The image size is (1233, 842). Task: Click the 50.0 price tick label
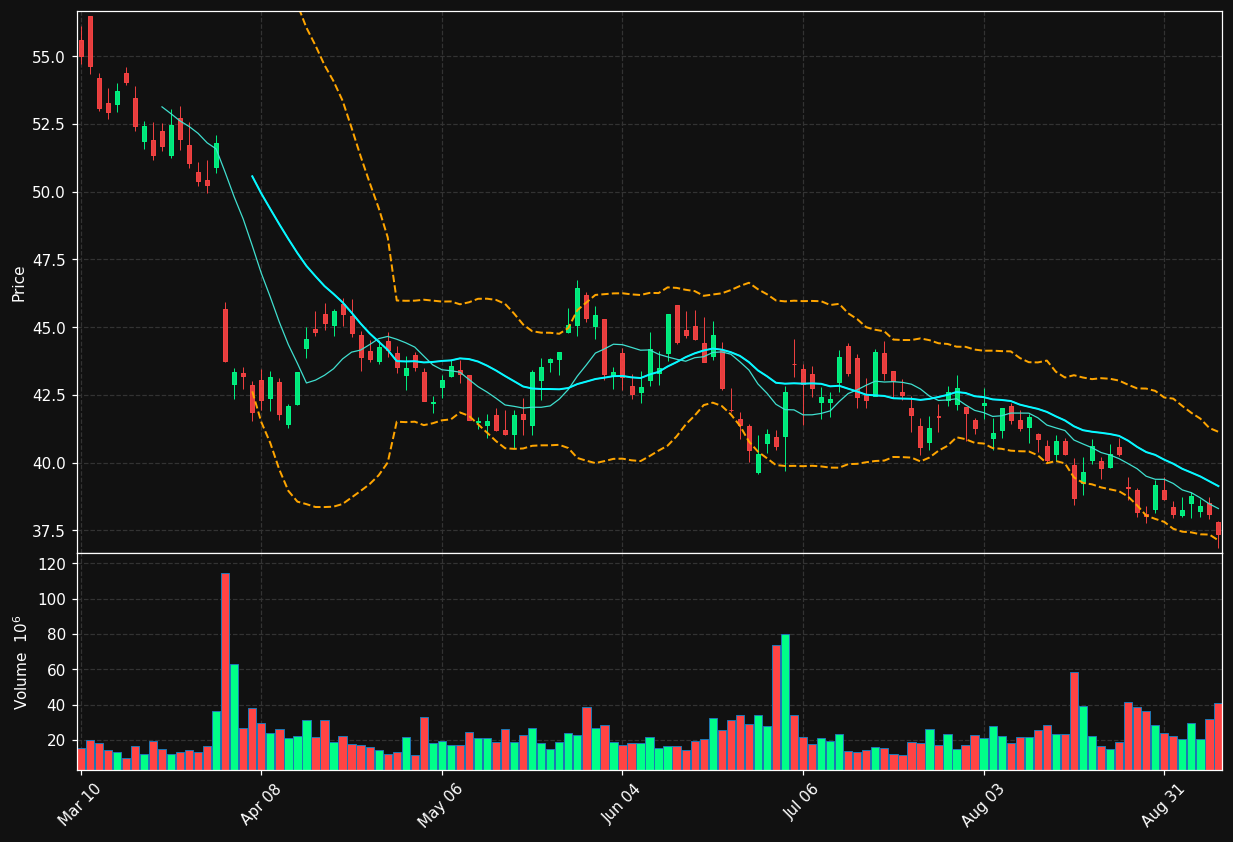(49, 192)
